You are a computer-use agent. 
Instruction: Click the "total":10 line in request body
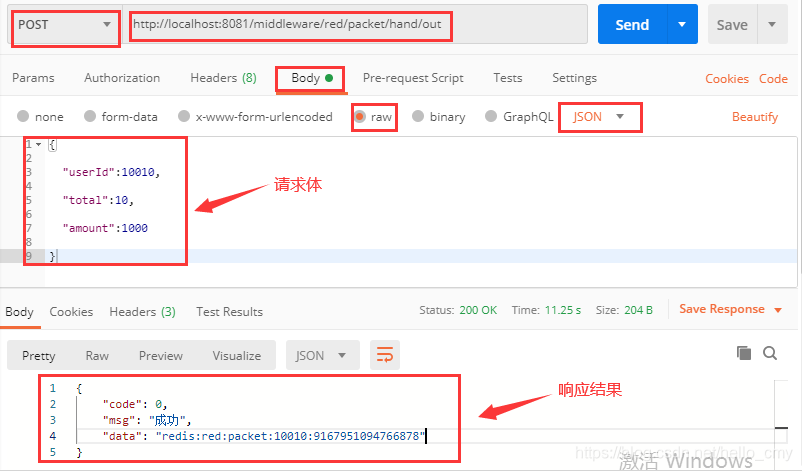click(98, 200)
